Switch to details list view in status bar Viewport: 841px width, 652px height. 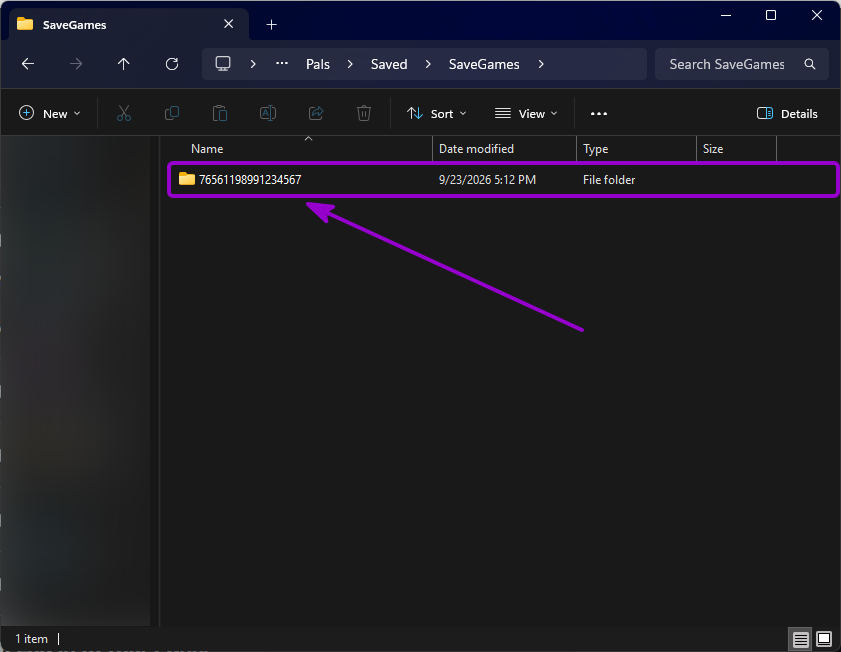tap(800, 639)
